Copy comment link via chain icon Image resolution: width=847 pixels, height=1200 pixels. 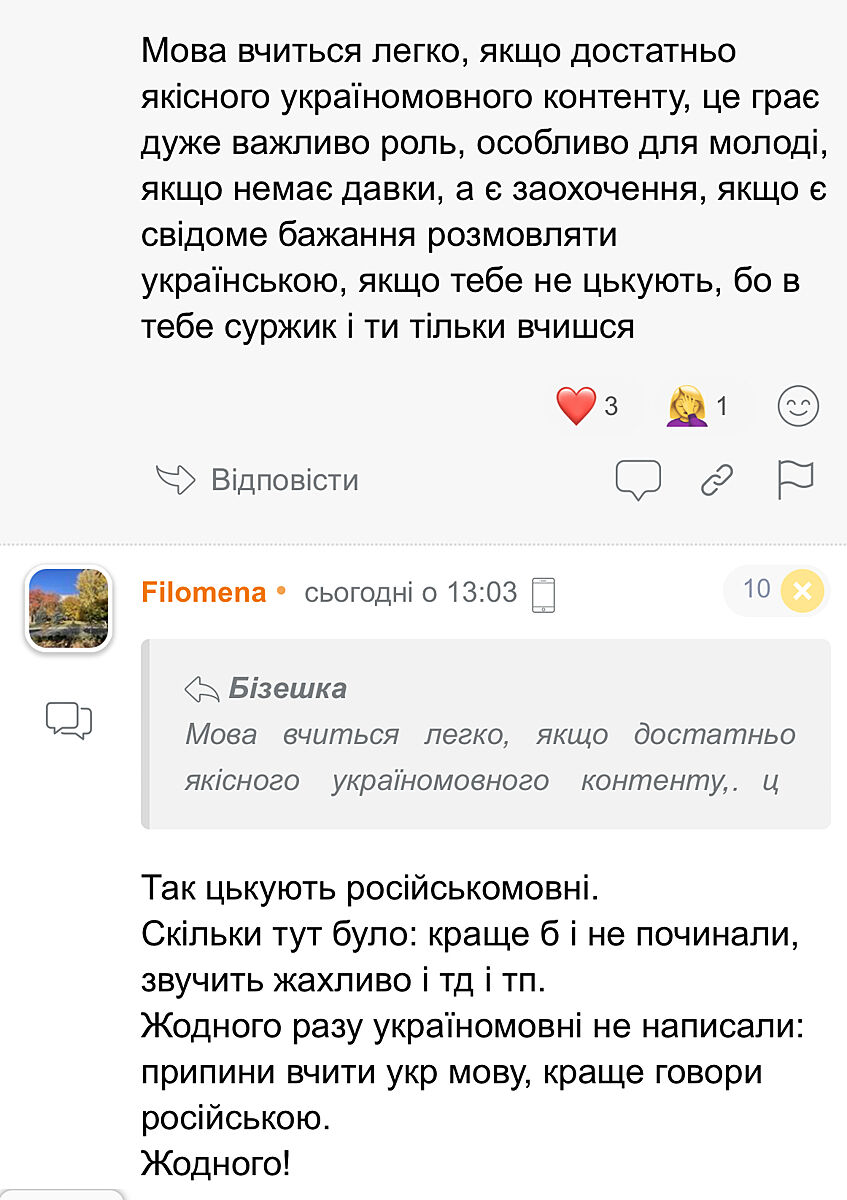click(x=717, y=480)
